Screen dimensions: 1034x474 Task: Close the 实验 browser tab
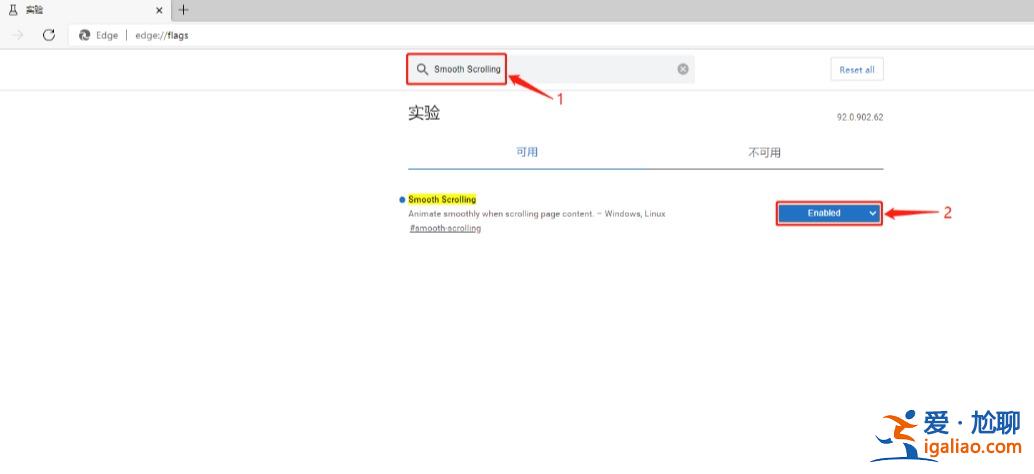coord(159,11)
